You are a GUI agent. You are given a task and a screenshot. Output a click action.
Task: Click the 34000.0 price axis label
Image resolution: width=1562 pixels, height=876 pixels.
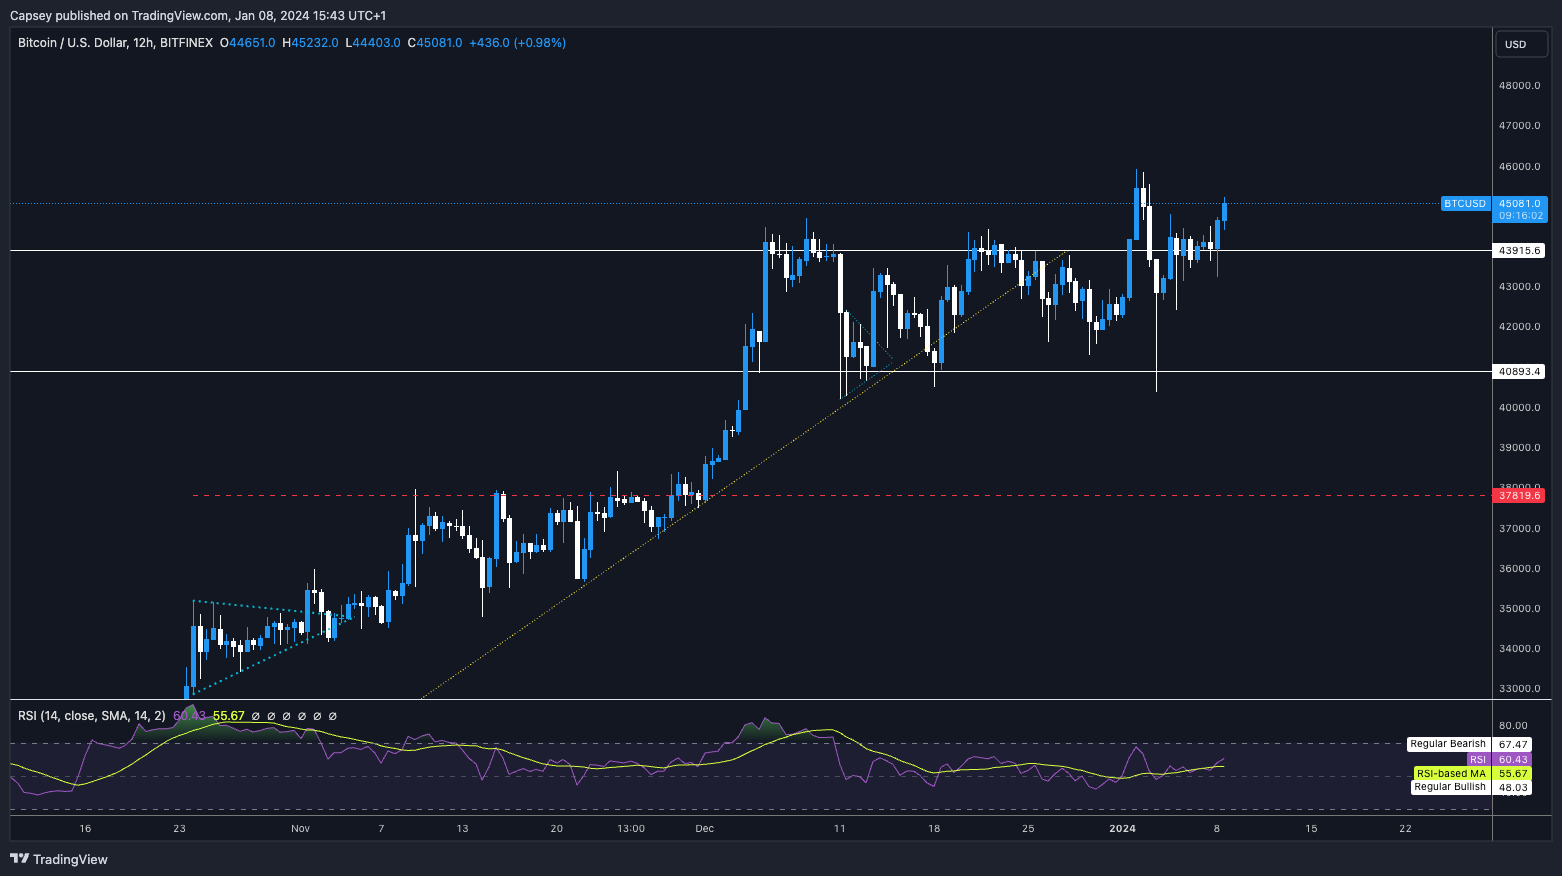tap(1520, 649)
